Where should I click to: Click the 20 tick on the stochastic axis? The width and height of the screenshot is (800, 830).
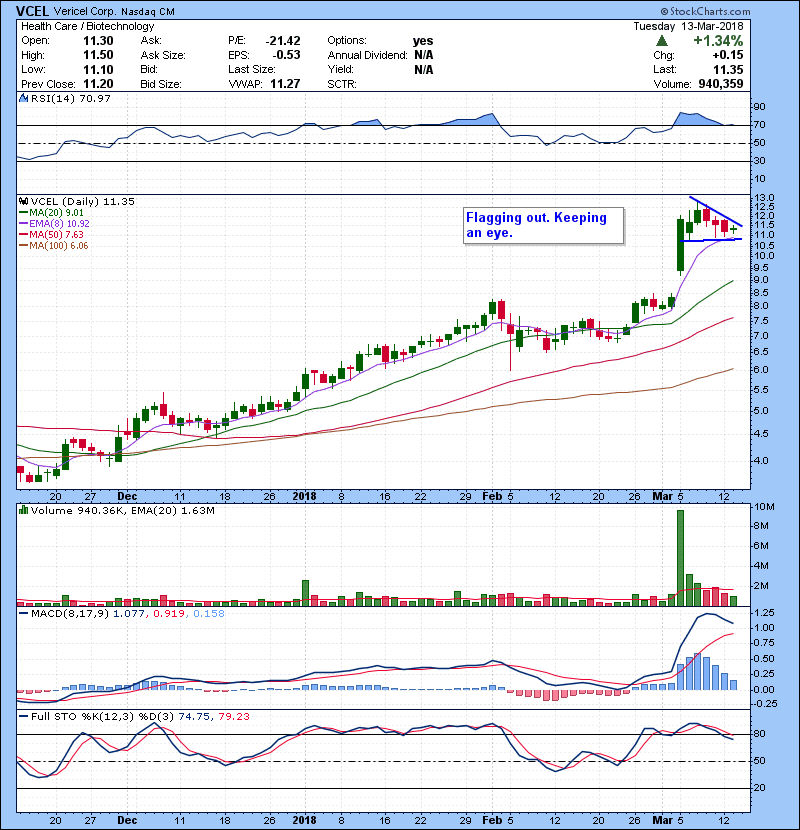pos(760,788)
